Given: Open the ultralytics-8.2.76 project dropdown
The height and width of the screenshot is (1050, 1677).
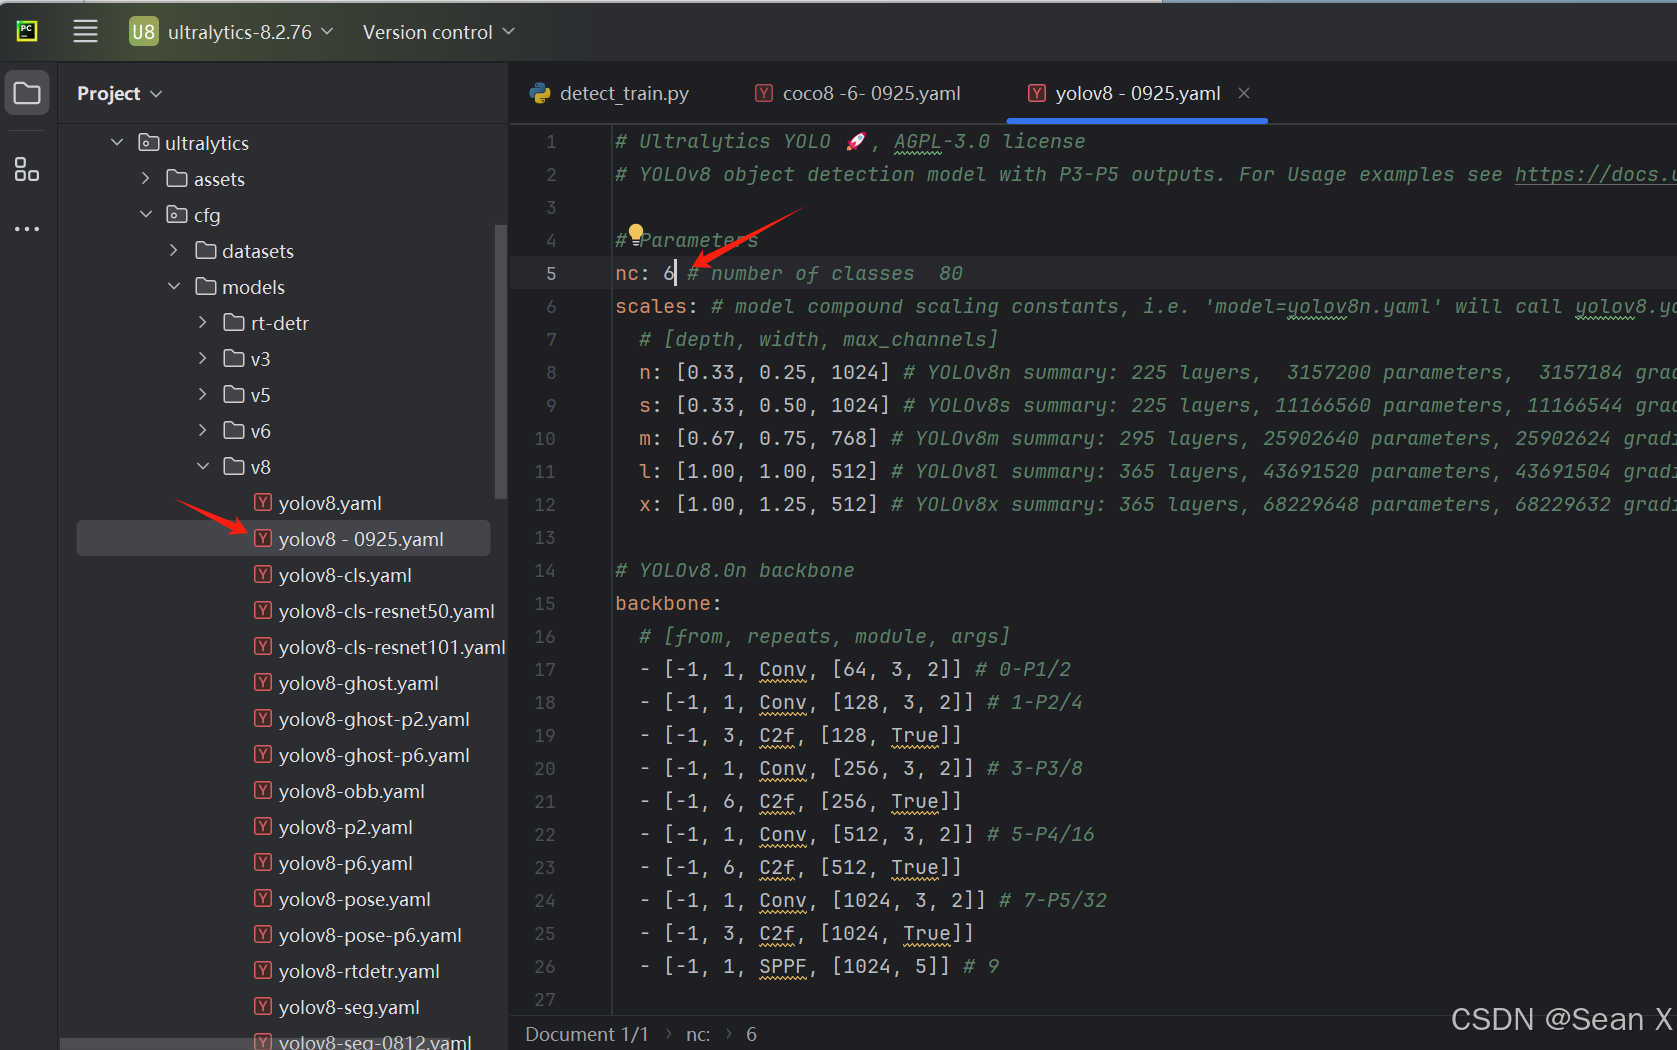Looking at the screenshot, I should click(250, 32).
